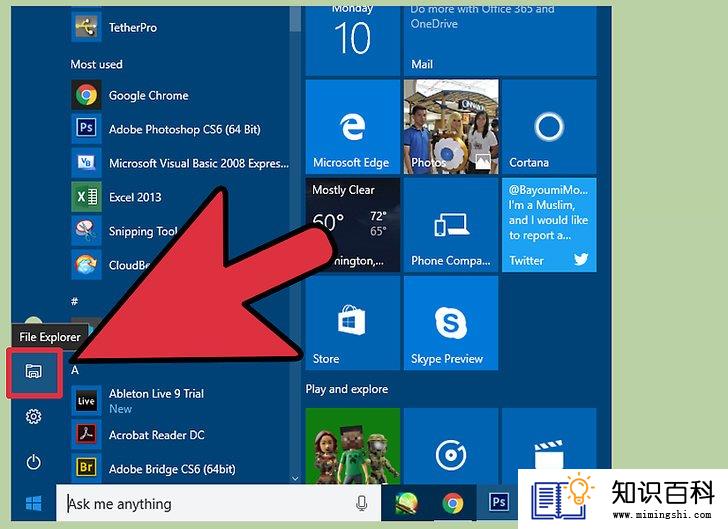Launch Excel 2013
Viewport: 728px width, 529px height.
coord(179,197)
